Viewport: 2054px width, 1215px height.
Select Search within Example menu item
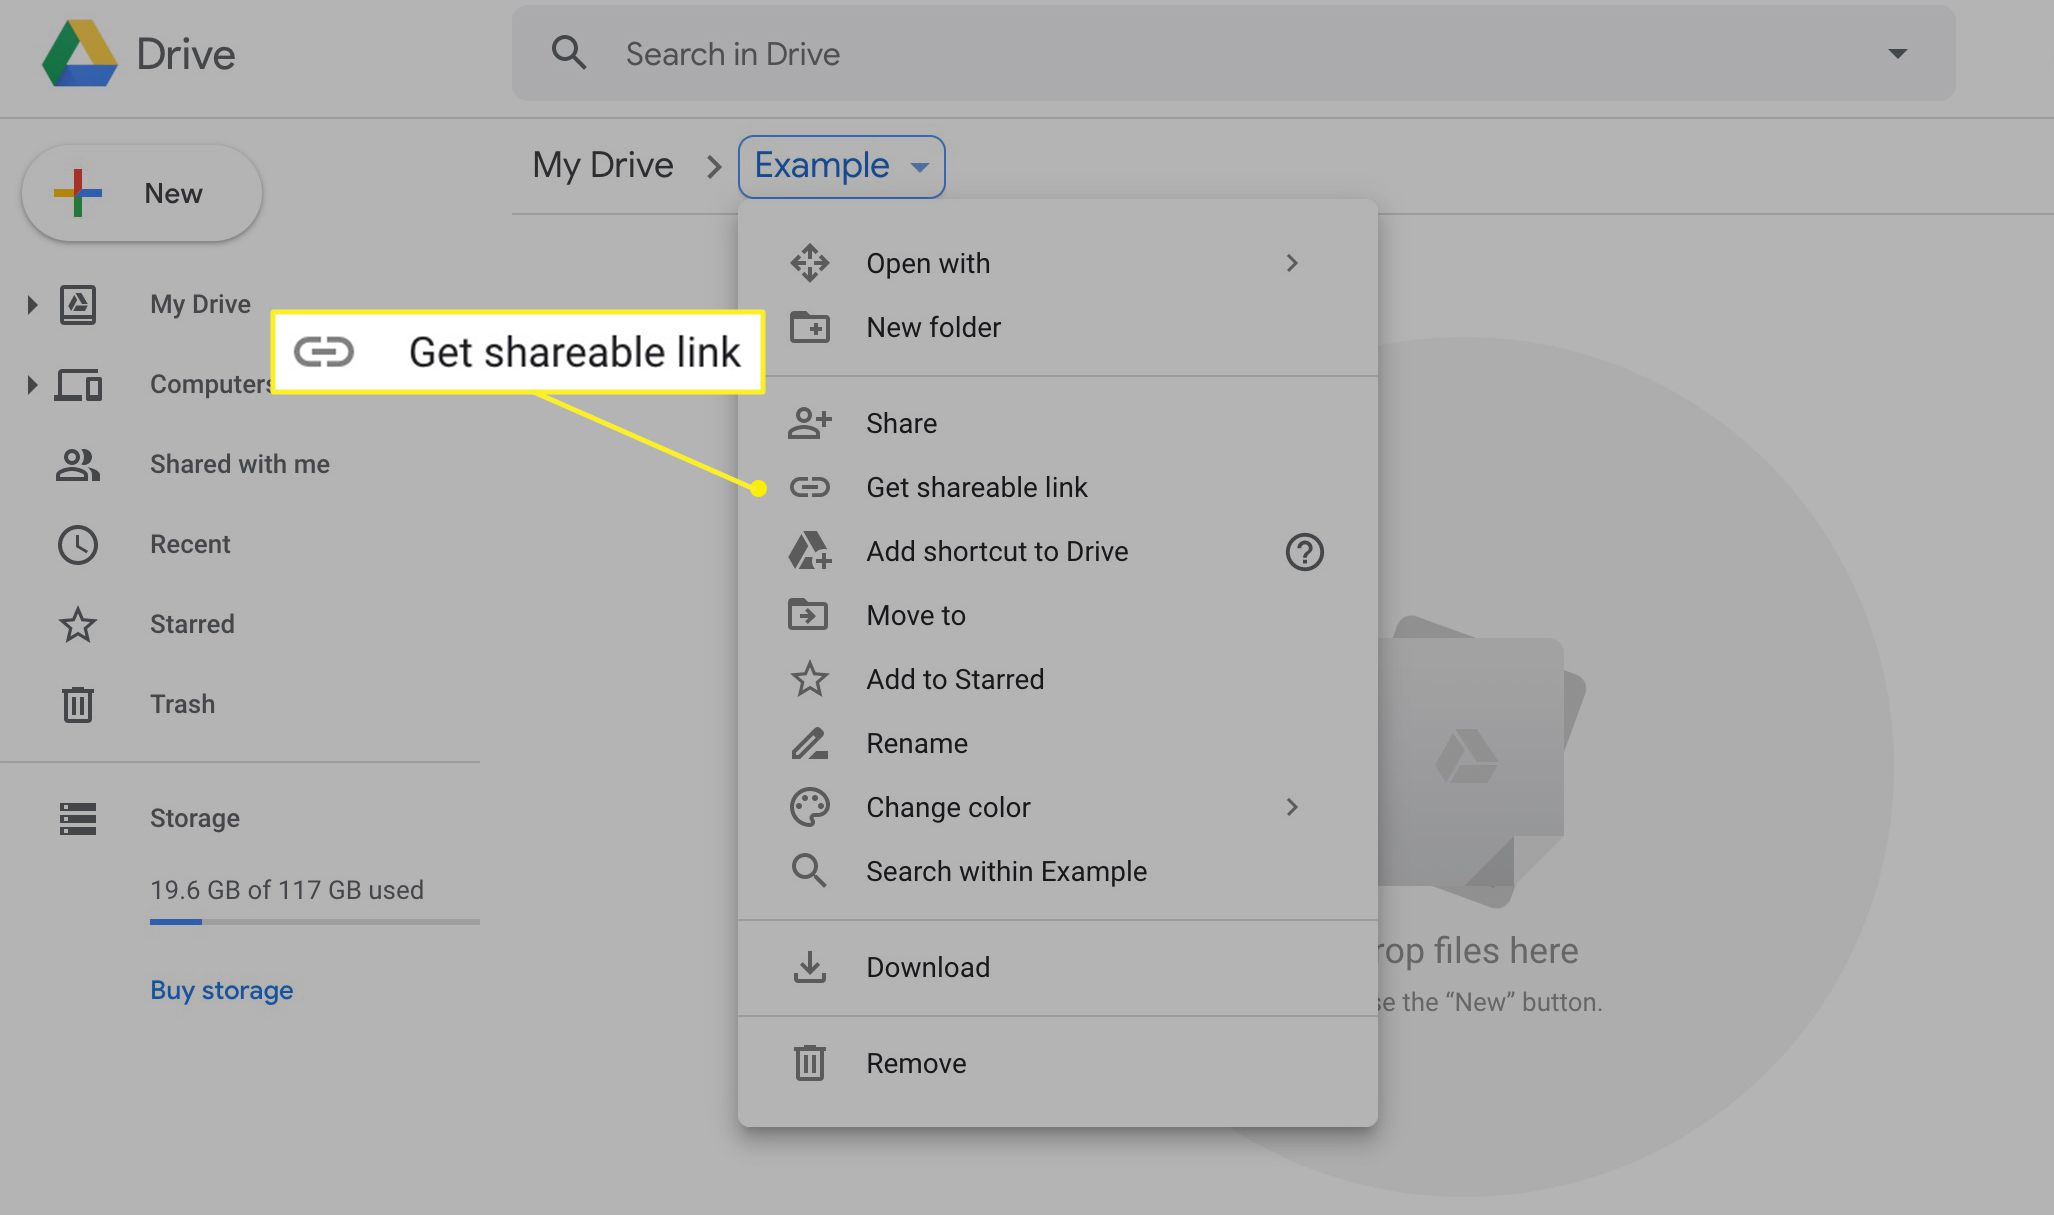pos(1007,869)
